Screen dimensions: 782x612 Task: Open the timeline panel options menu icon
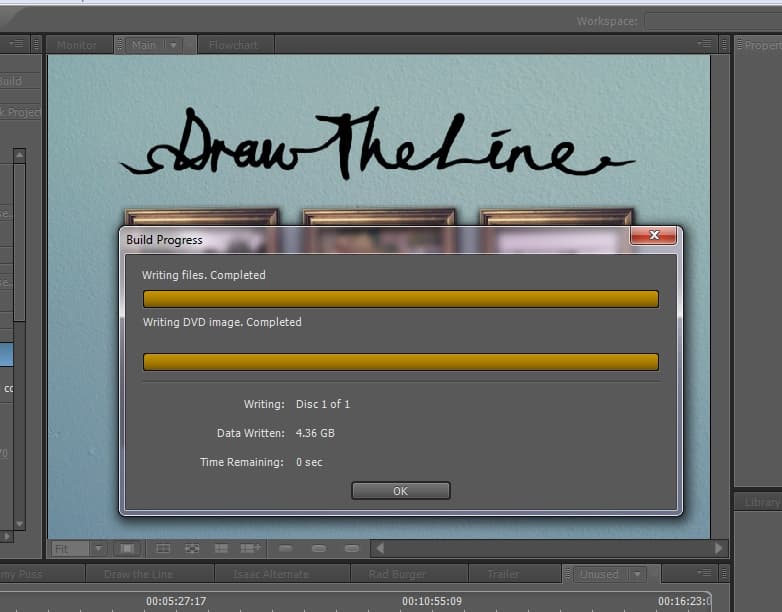pyautogui.click(x=706, y=574)
